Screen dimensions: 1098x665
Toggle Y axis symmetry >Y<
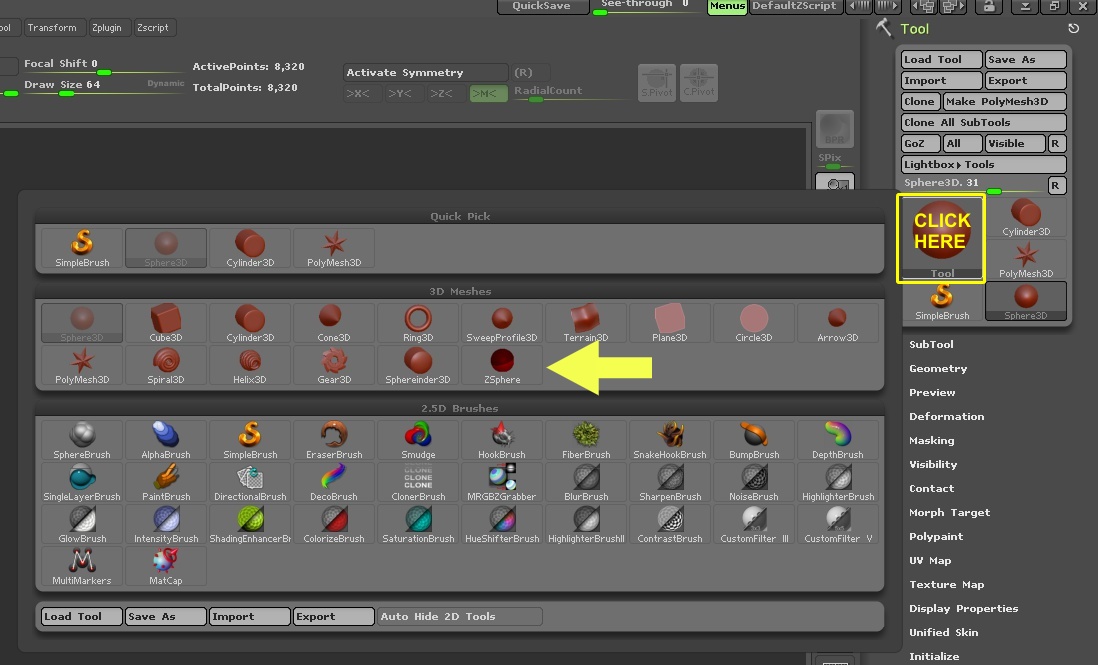point(404,93)
